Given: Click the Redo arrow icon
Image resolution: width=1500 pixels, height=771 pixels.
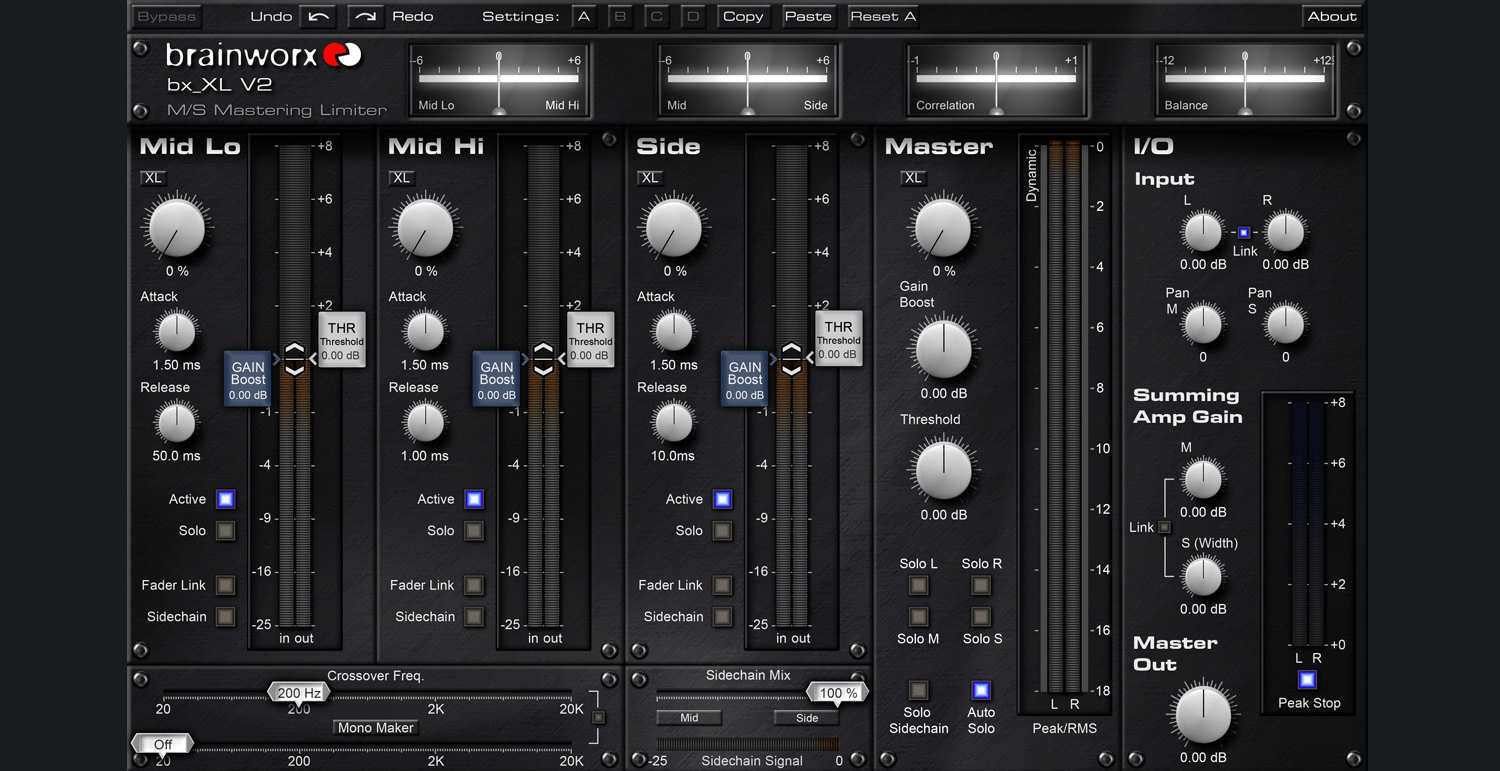Looking at the screenshot, I should (366, 16).
